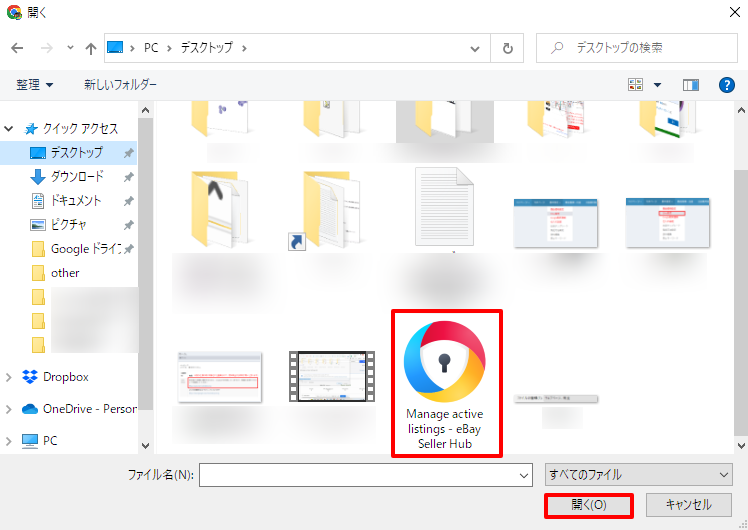Image resolution: width=748 pixels, height=530 pixels.
Task: Click the デスクトップの検索 search box
Action: [637, 48]
